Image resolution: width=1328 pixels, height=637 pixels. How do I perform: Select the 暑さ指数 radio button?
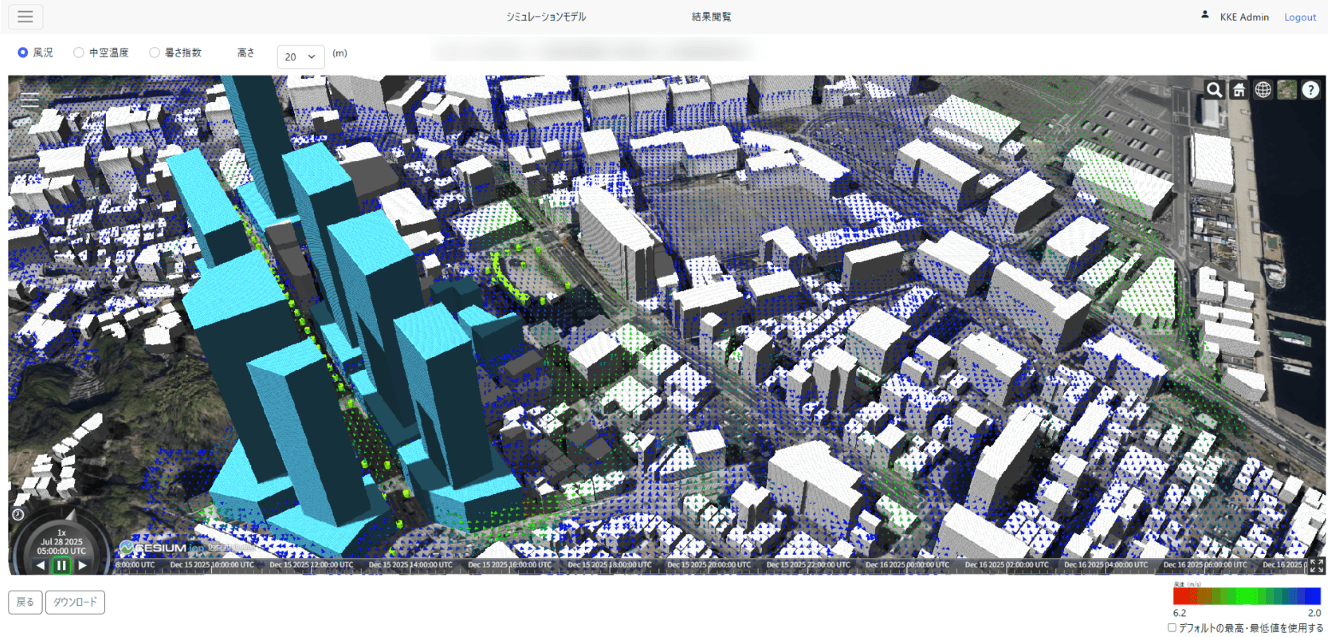pyautogui.click(x=155, y=53)
